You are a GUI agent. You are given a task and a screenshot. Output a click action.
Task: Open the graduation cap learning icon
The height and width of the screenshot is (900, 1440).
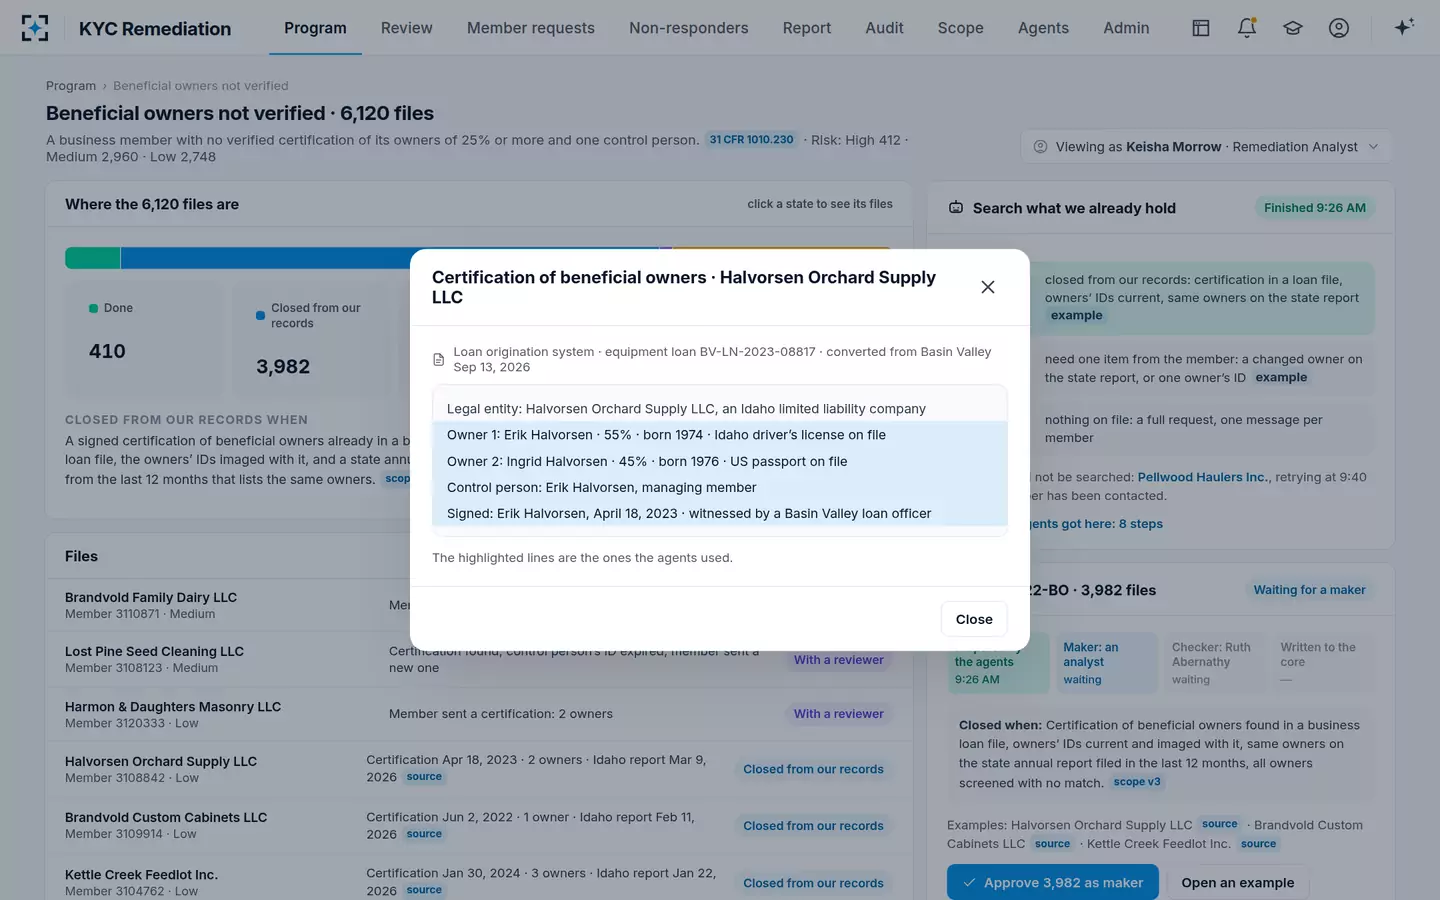(1293, 28)
